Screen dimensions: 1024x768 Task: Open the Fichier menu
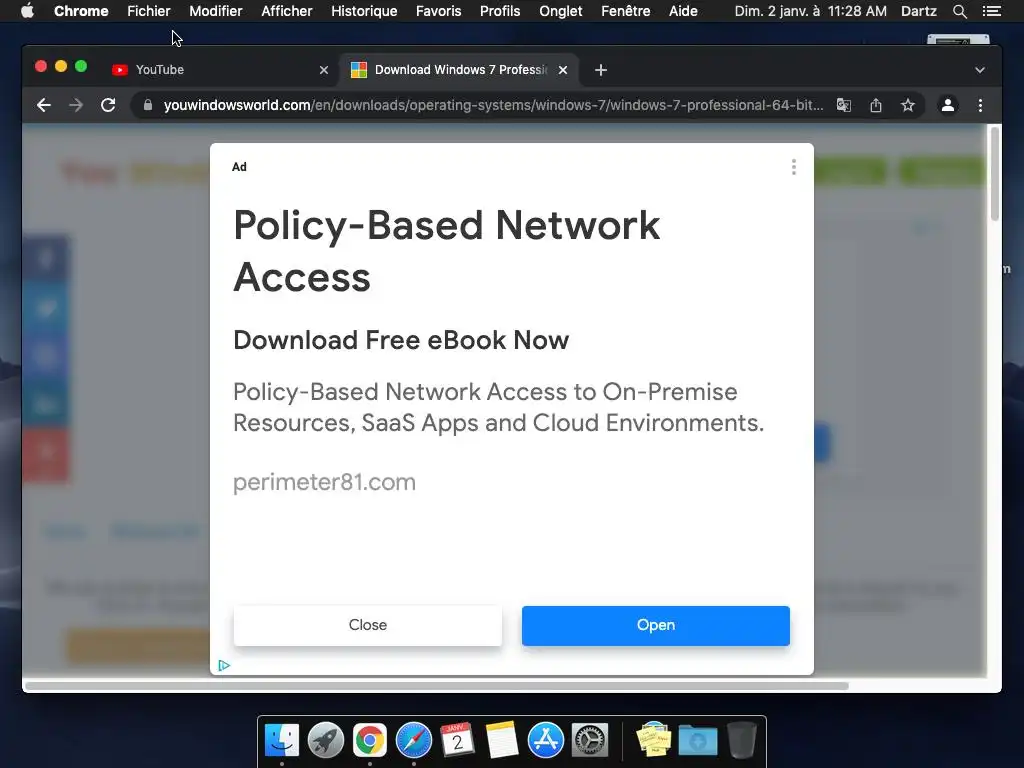click(x=149, y=11)
